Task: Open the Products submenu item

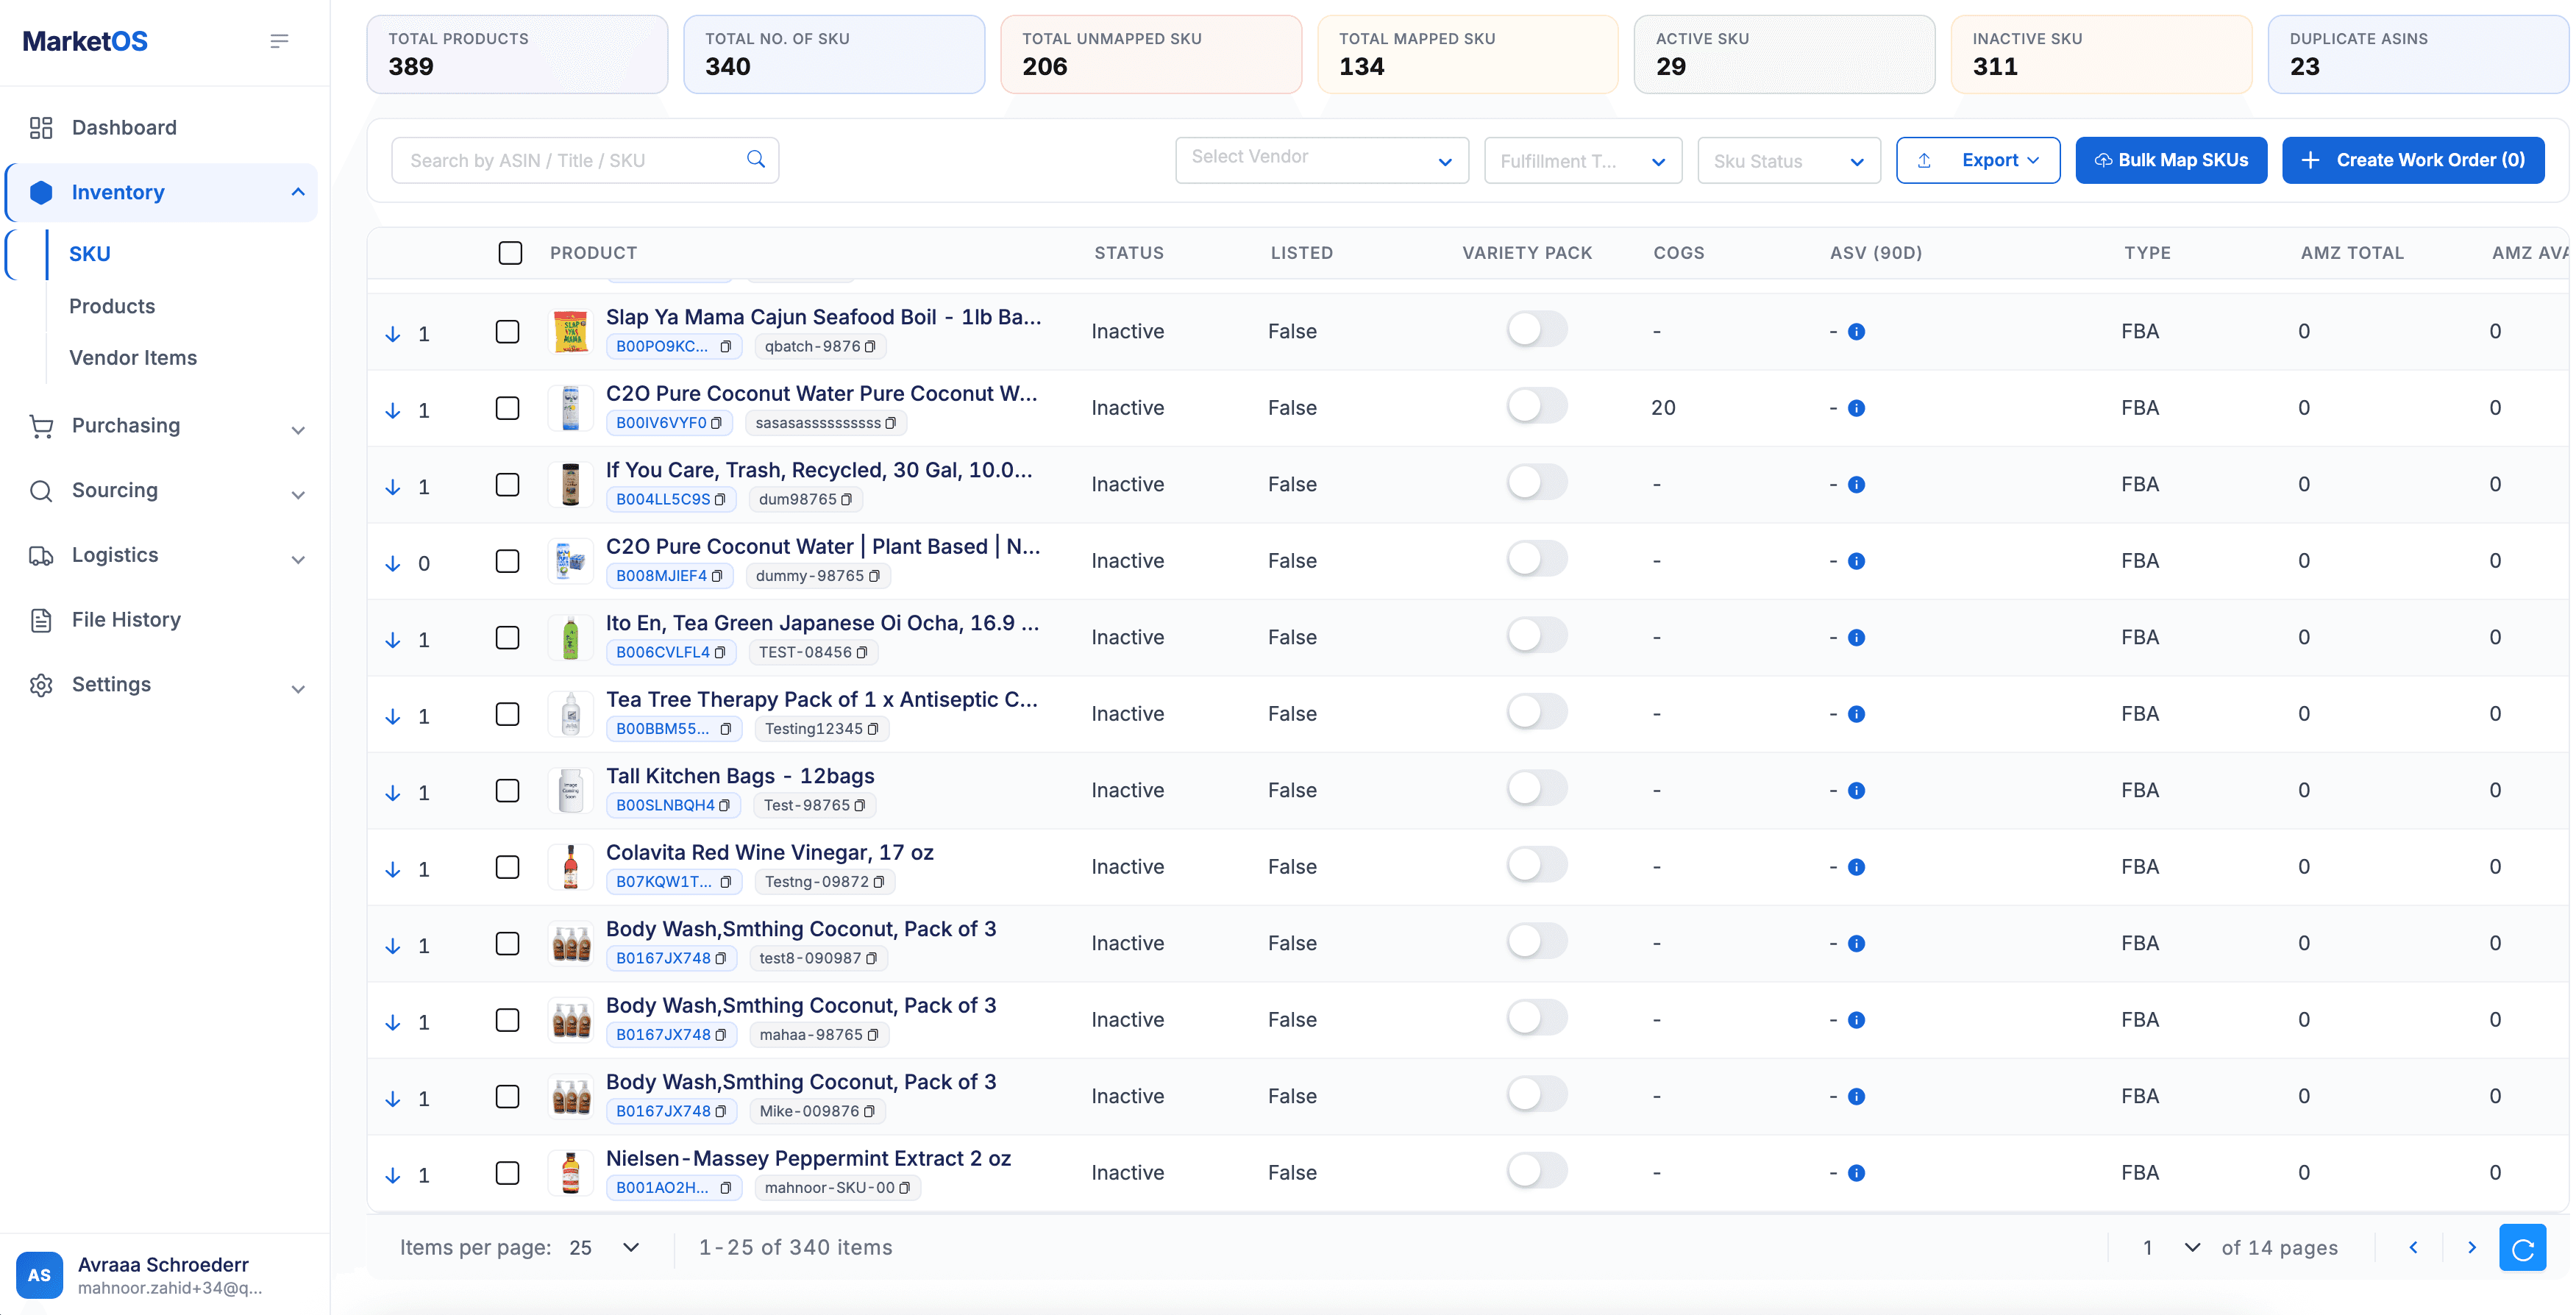Action: [x=112, y=306]
